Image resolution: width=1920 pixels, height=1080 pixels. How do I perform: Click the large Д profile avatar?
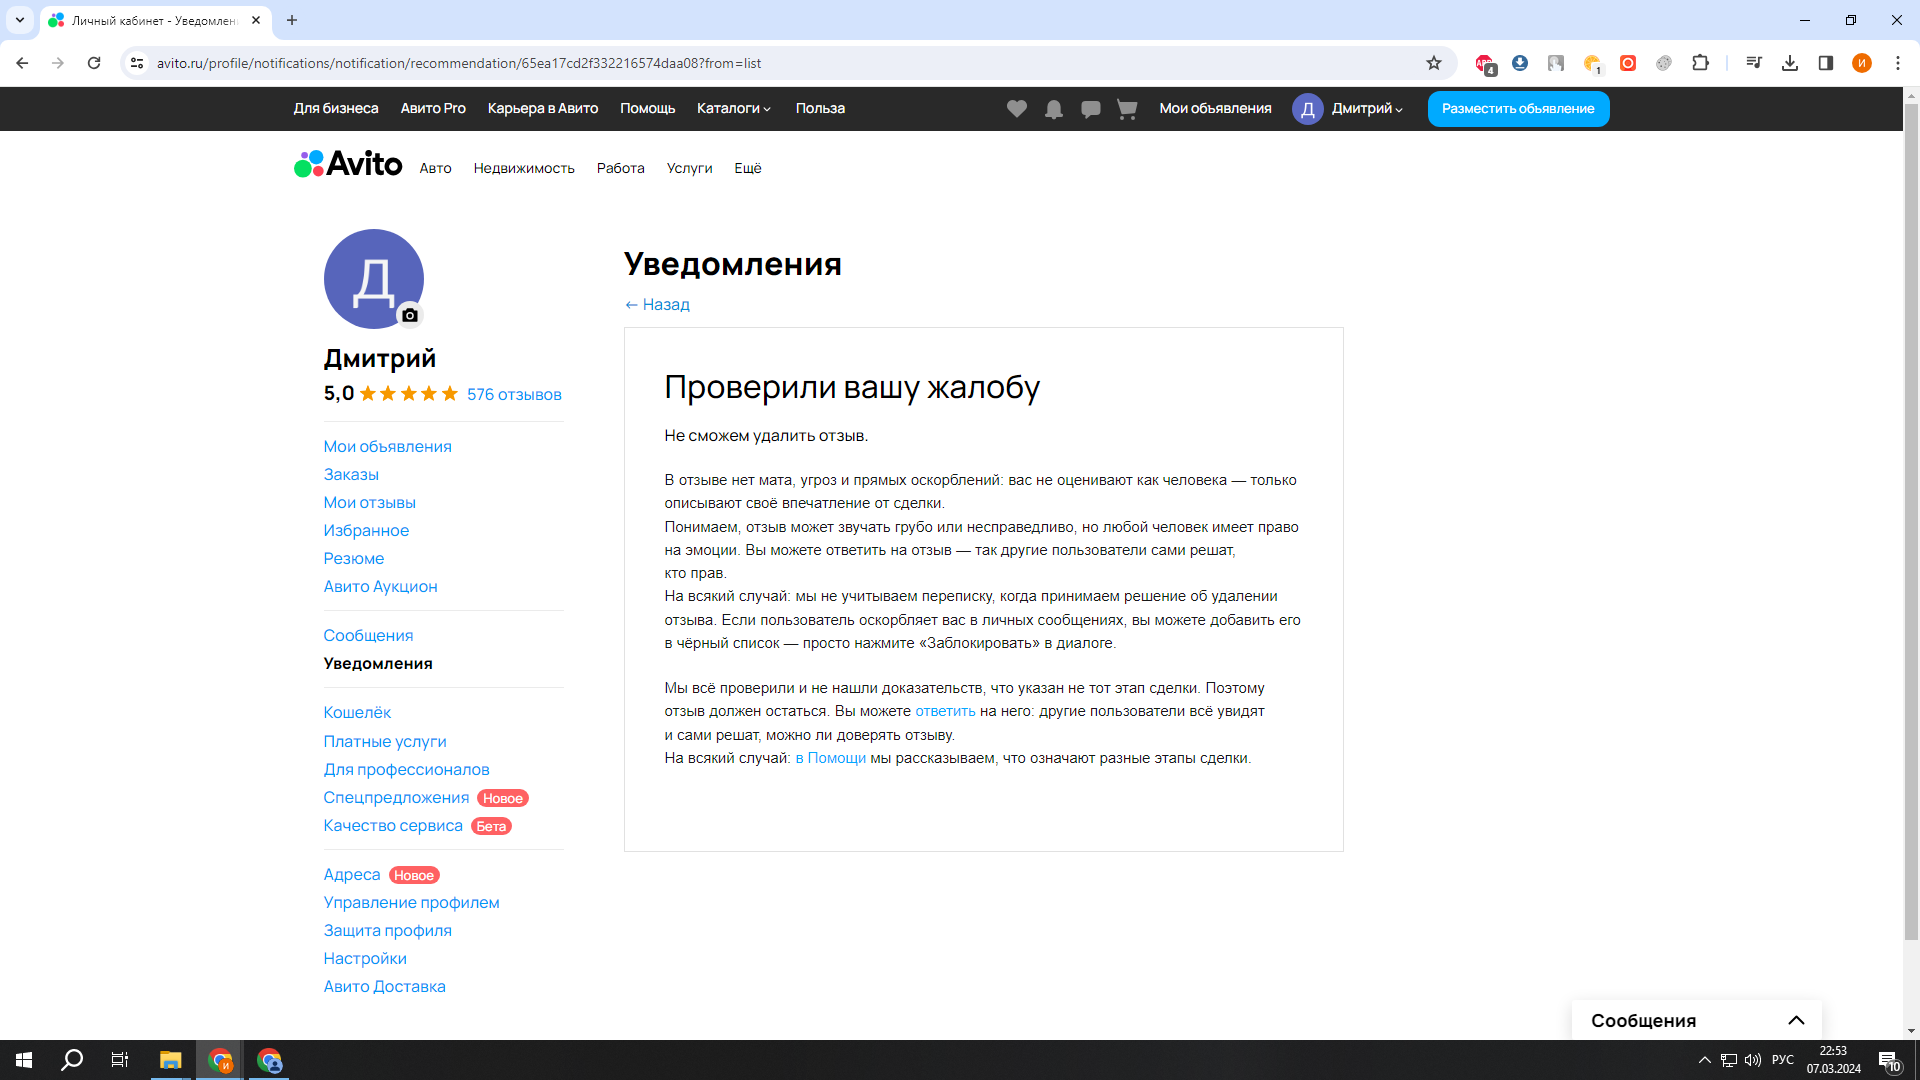373,279
